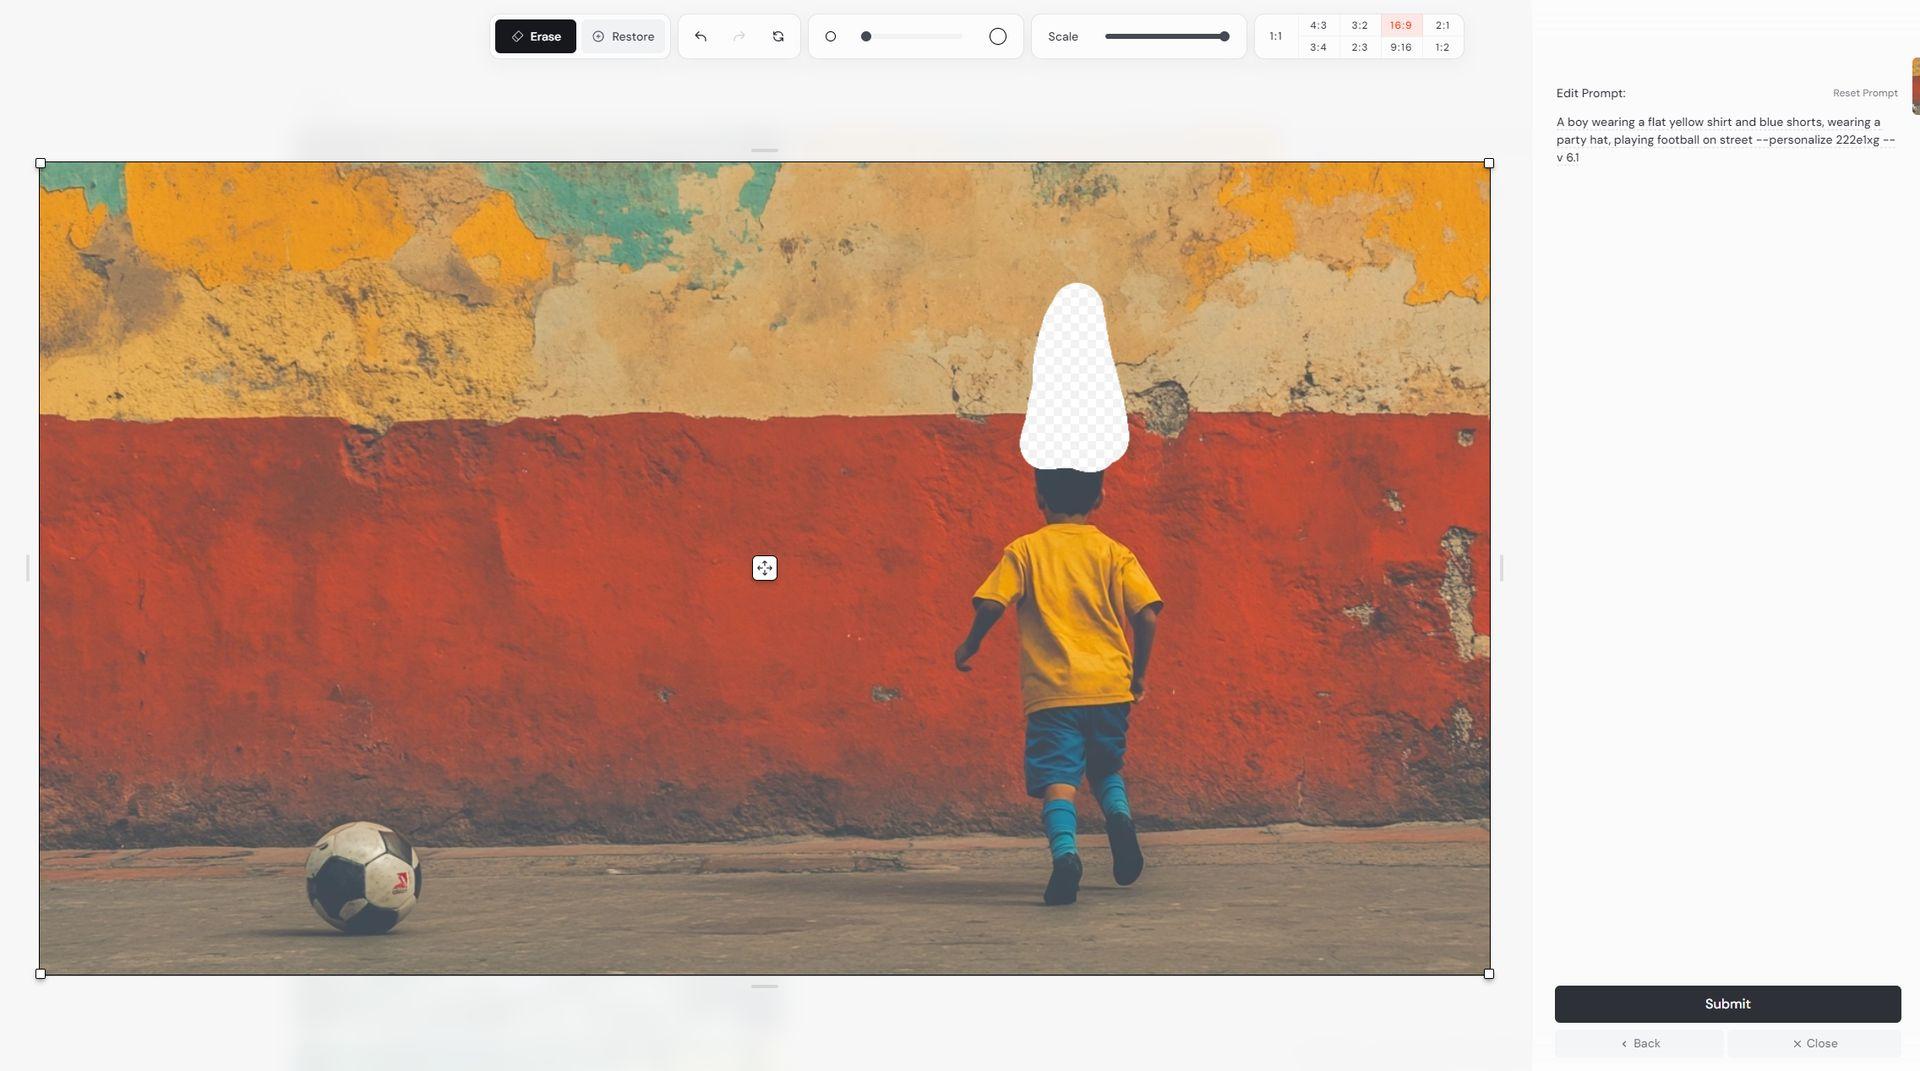Select the 1:2 aspect ratio
This screenshot has width=1920, height=1071.
pos(1442,48)
